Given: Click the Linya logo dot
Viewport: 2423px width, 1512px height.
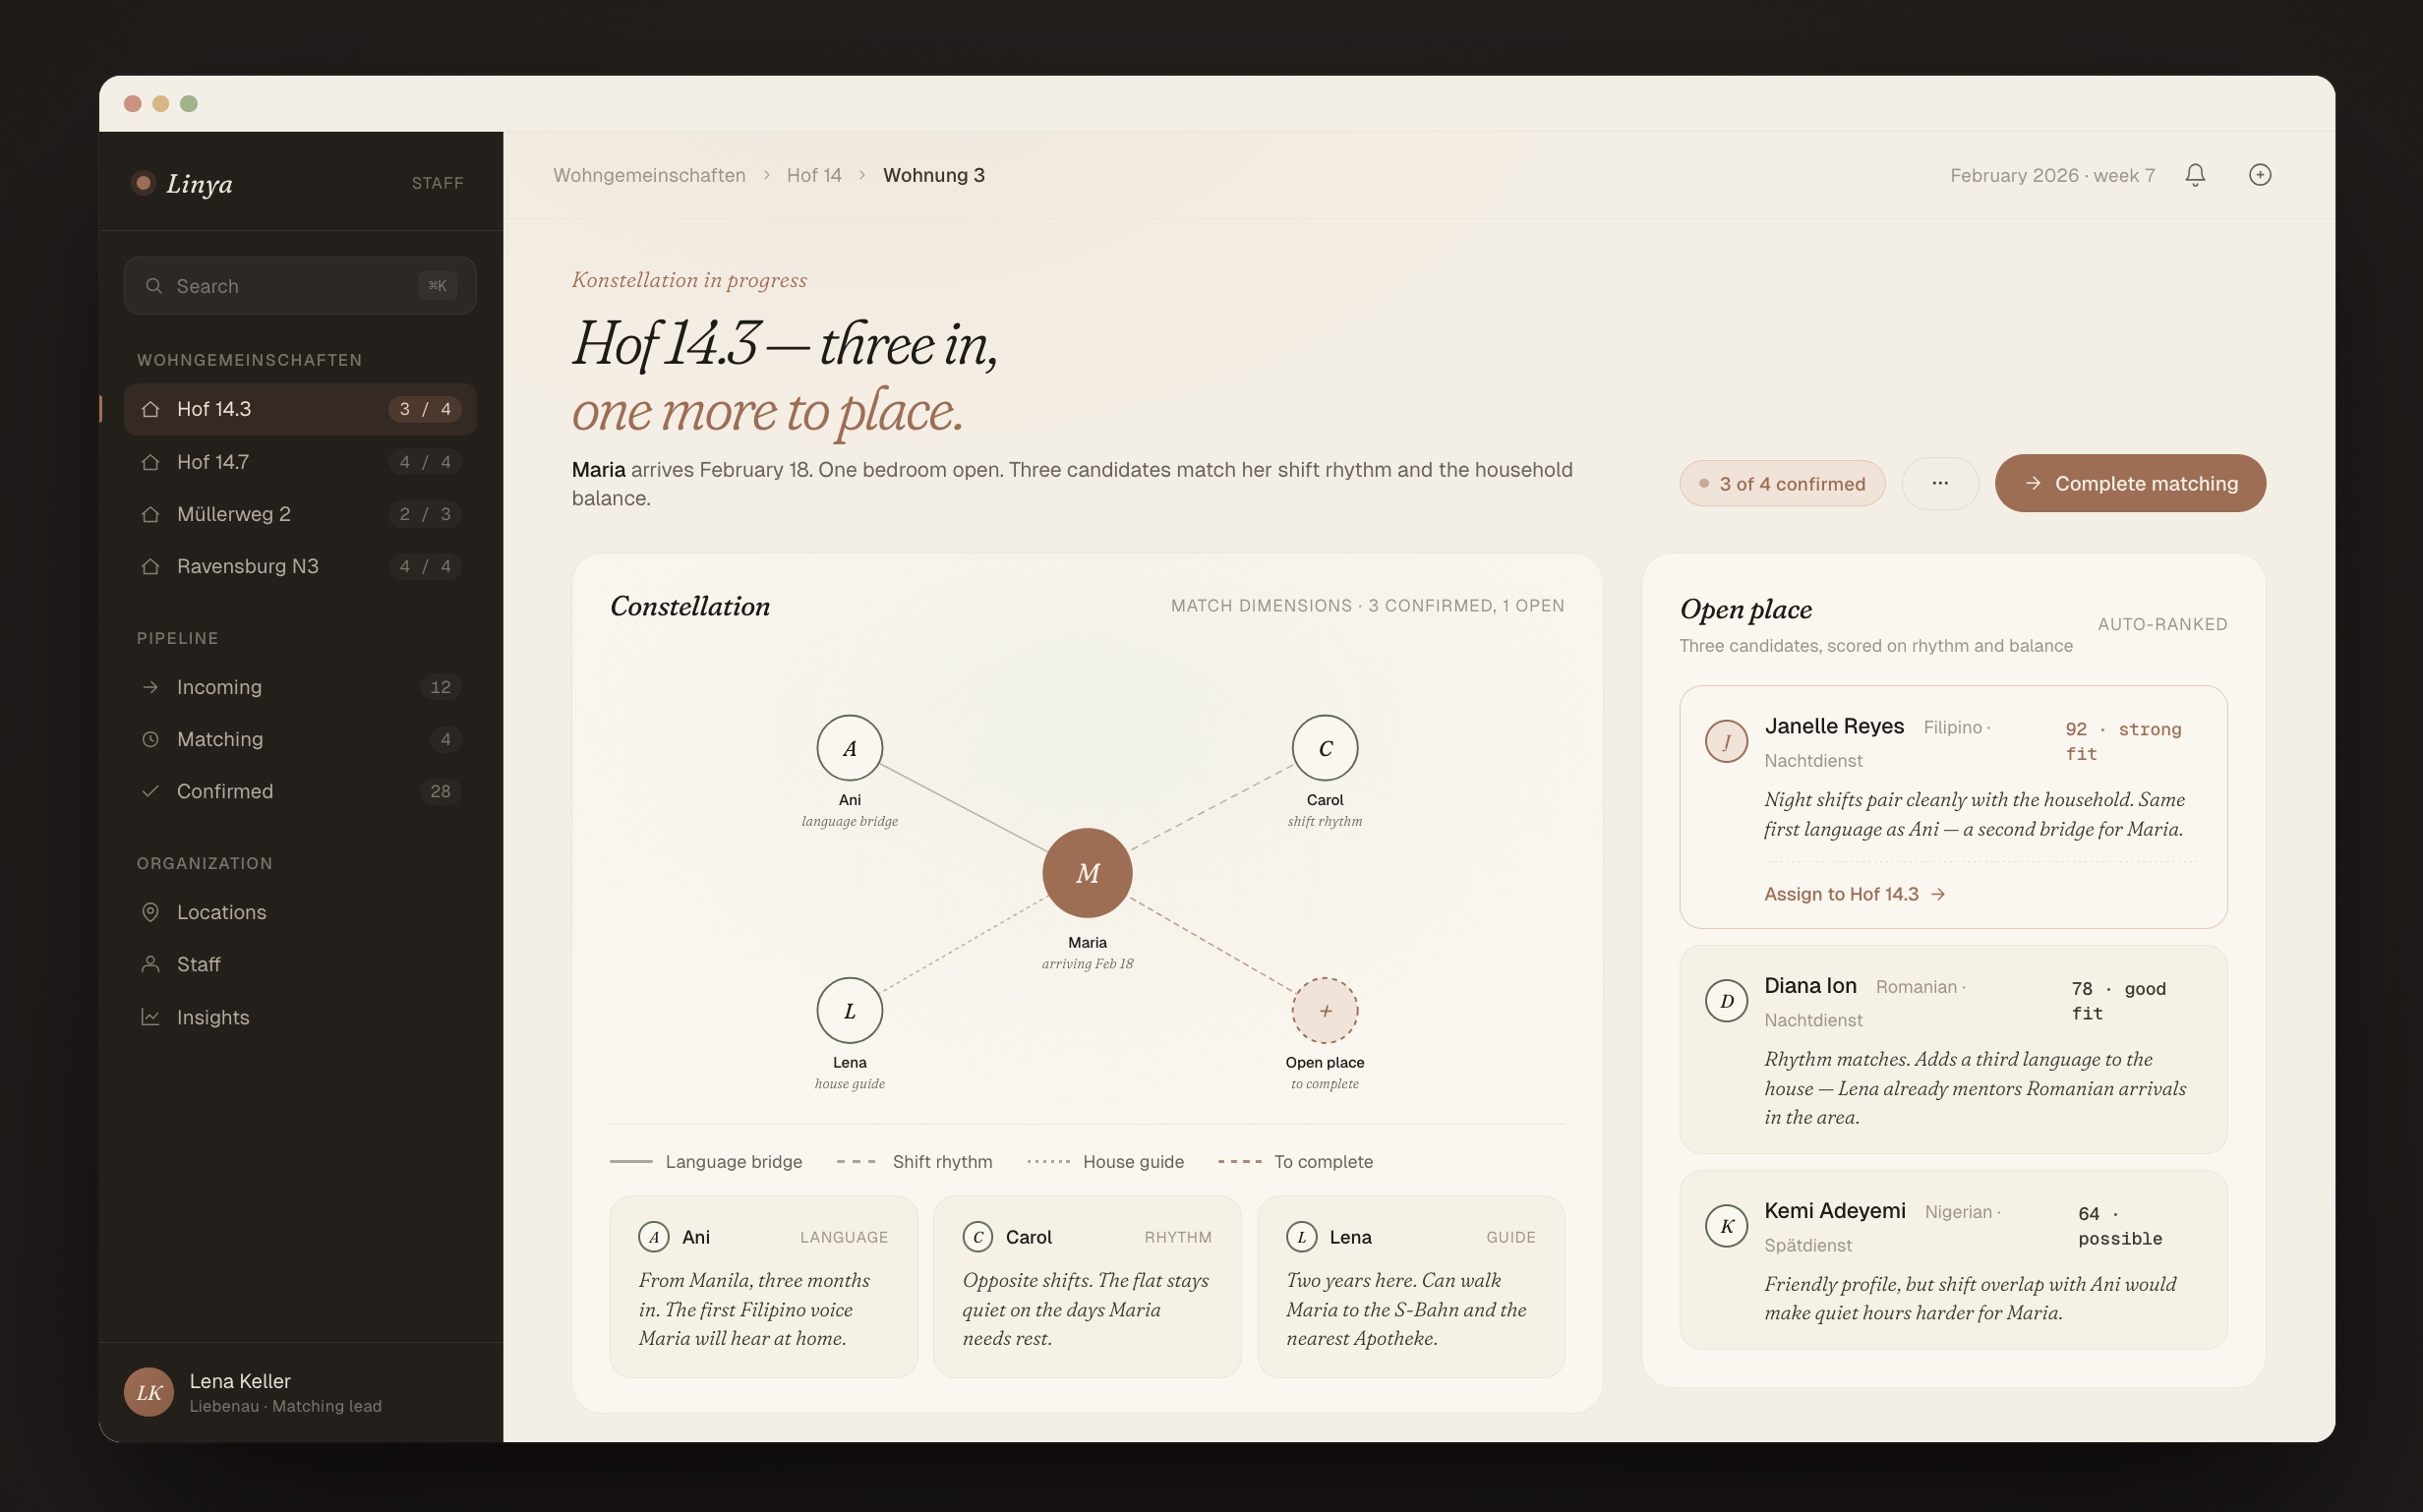Looking at the screenshot, I should [x=143, y=183].
